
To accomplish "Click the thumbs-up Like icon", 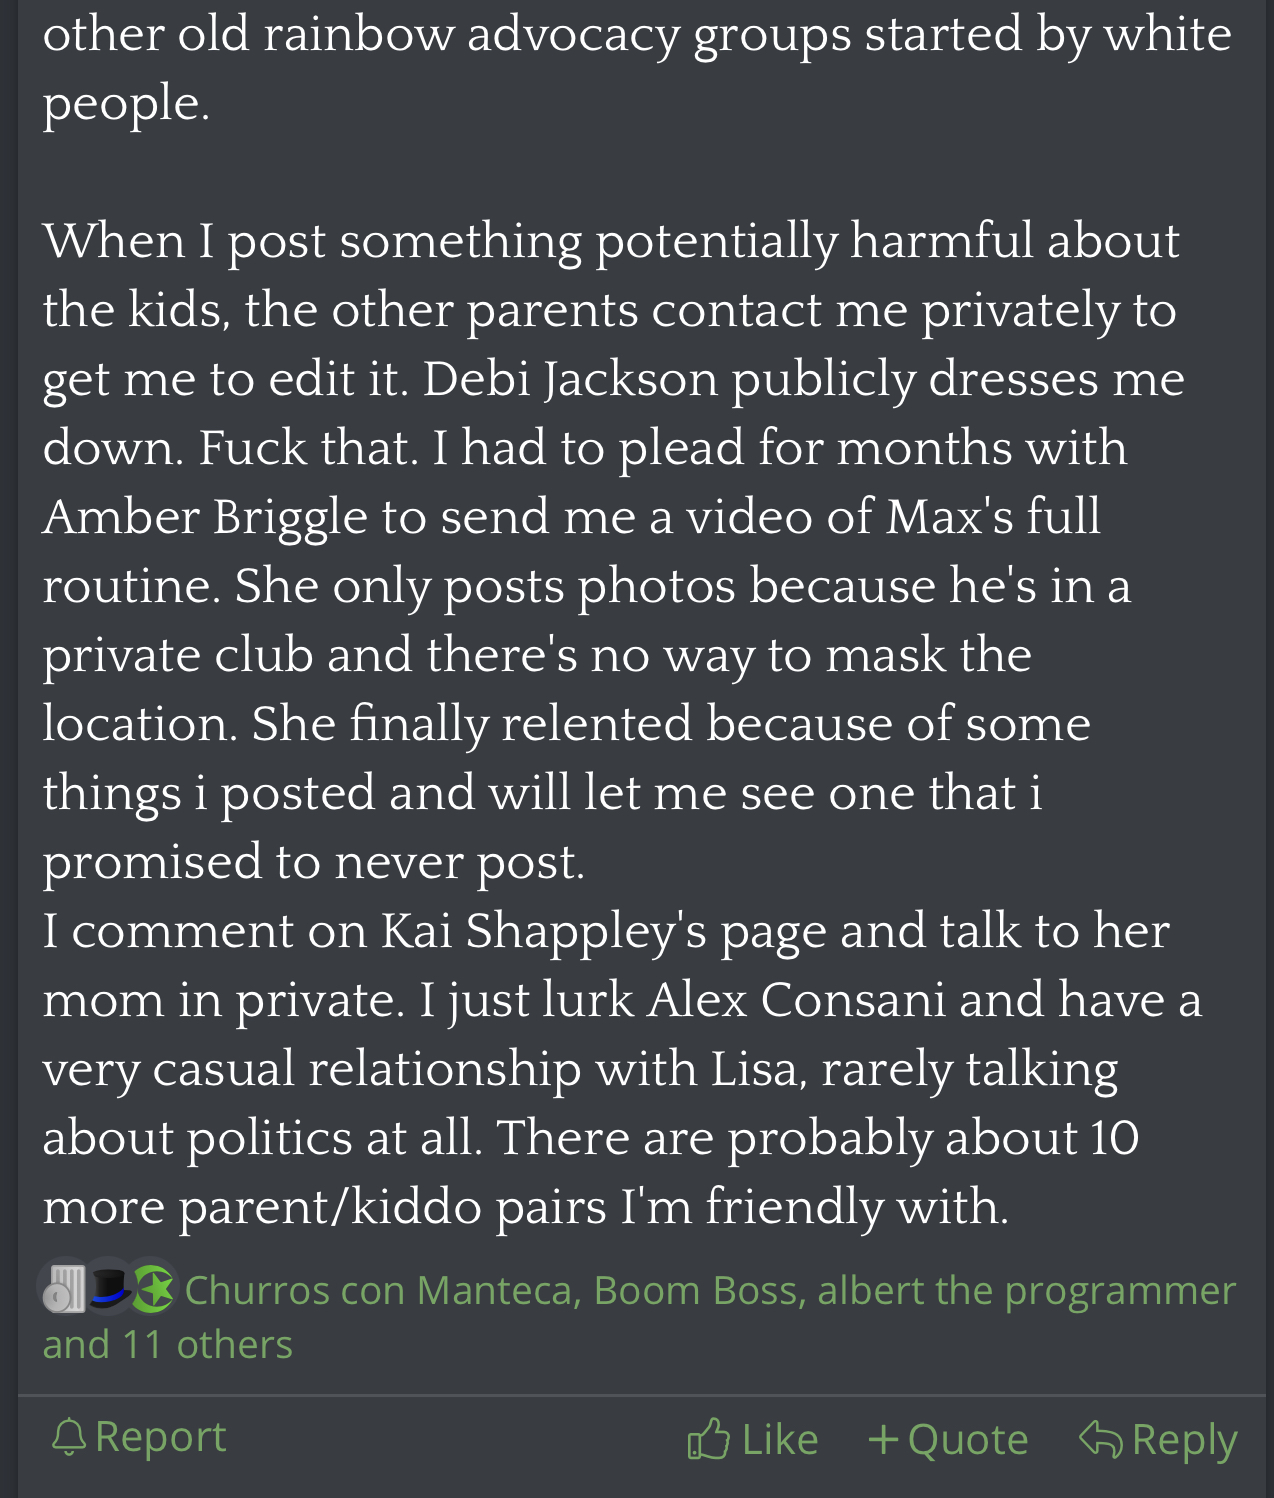I will 708,1439.
